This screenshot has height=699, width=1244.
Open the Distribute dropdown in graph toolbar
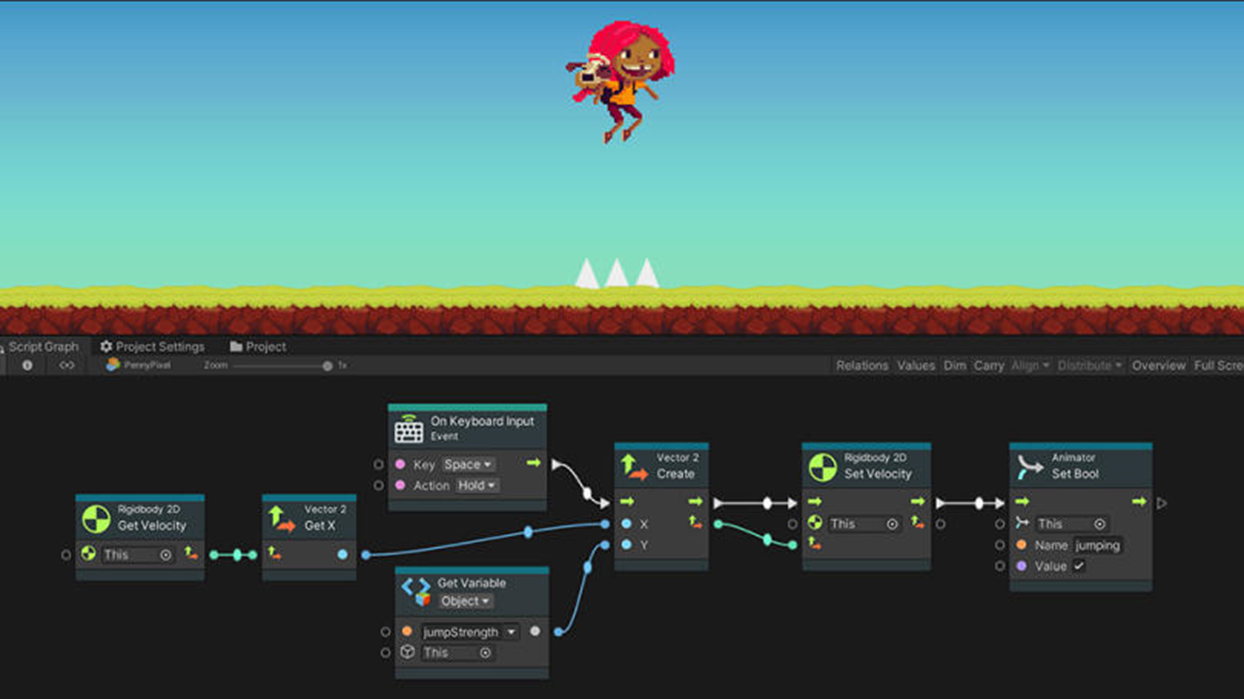(x=1089, y=366)
